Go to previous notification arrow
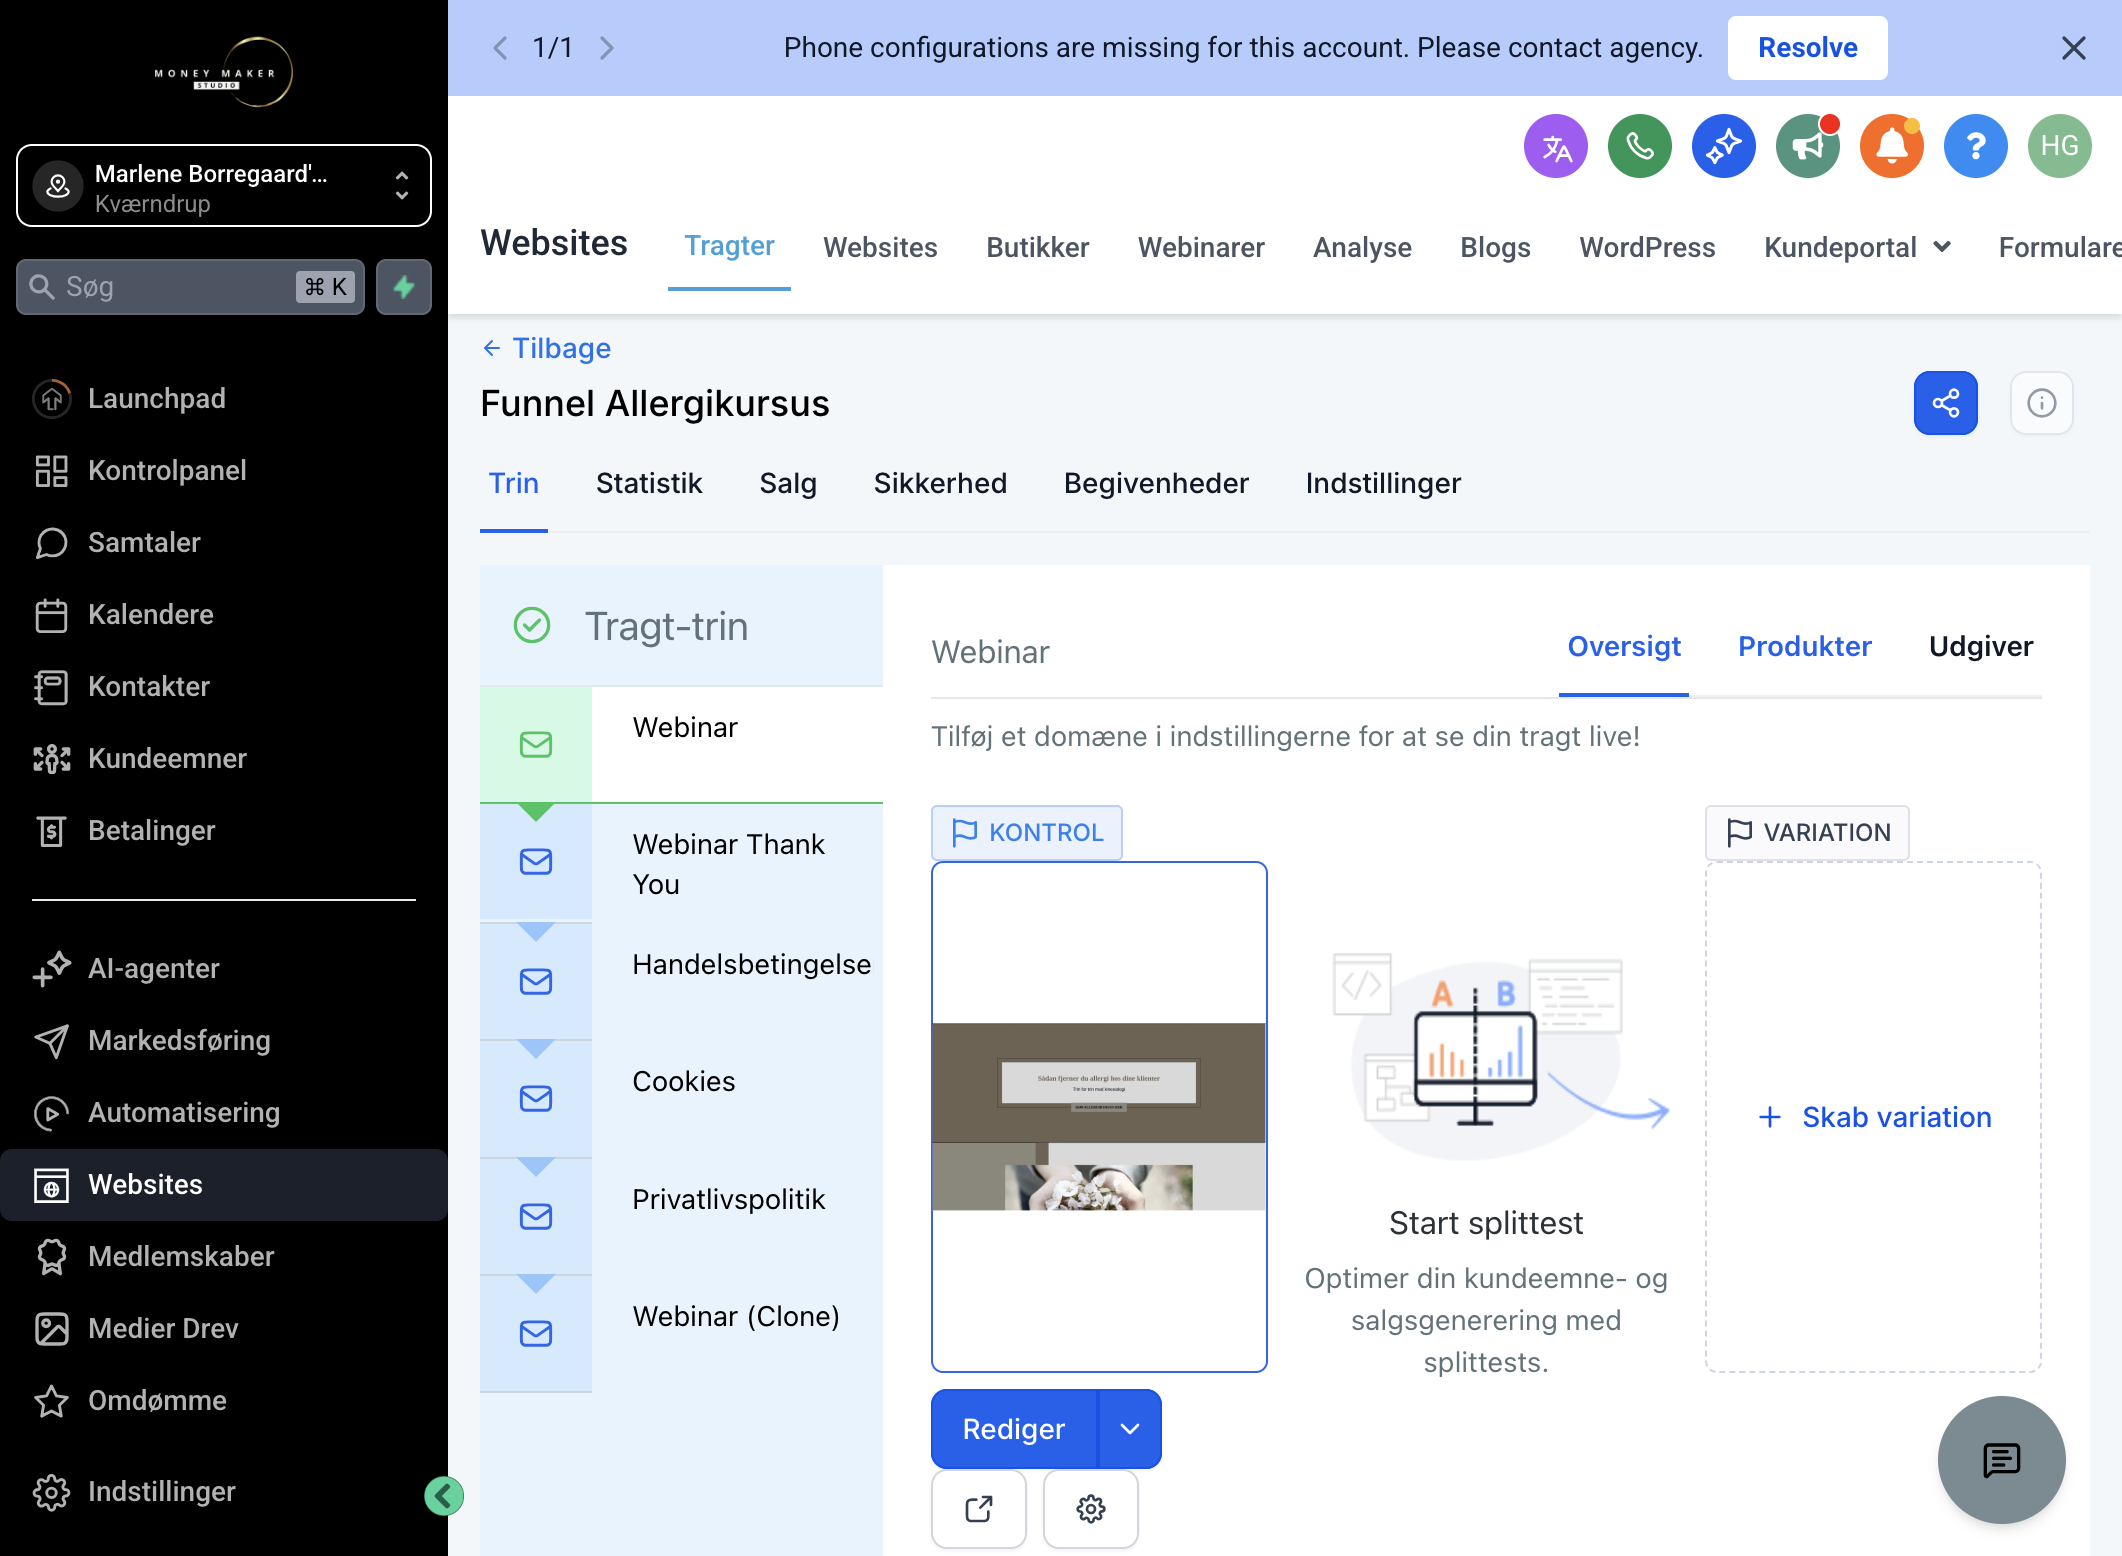 point(500,48)
